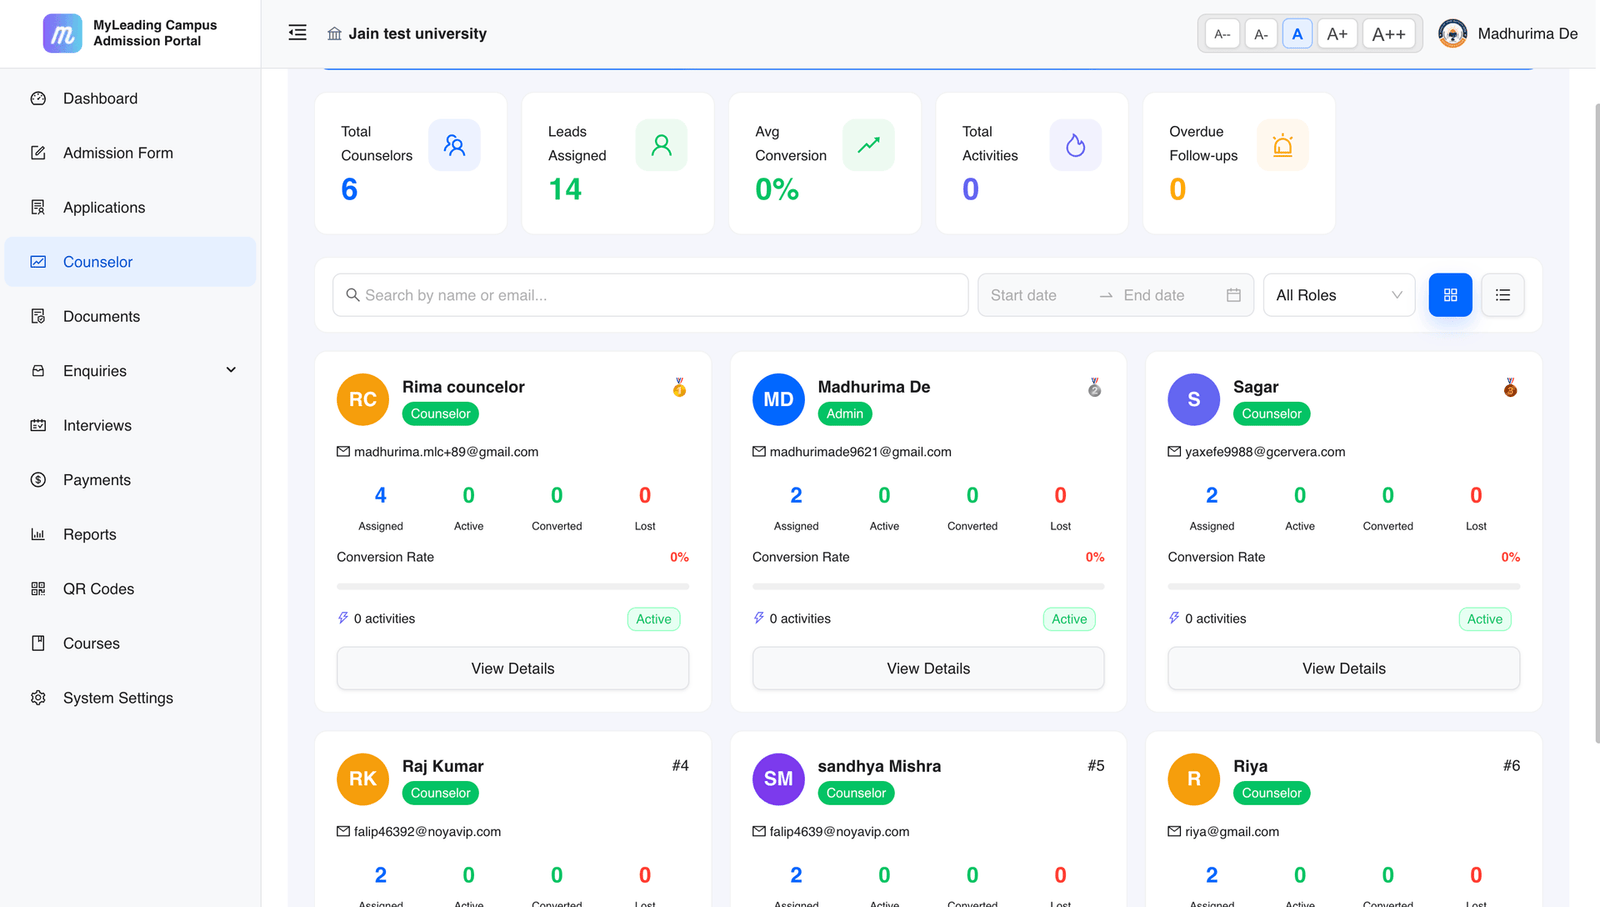Click the sandhya Mishra name
This screenshot has height=907, width=1600.
point(879,766)
